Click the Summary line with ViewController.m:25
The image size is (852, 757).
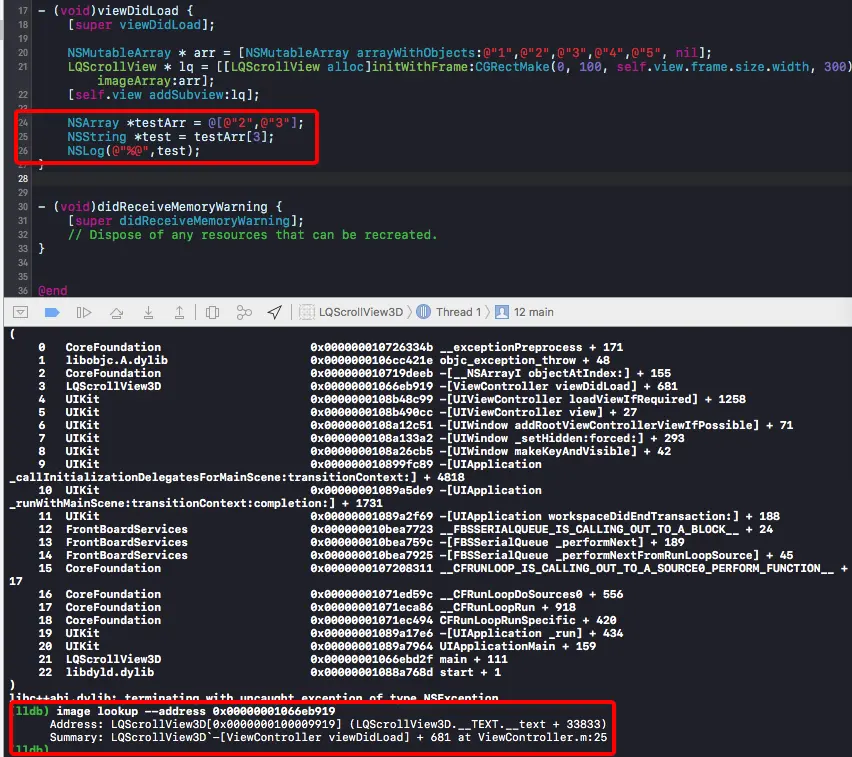pos(328,737)
